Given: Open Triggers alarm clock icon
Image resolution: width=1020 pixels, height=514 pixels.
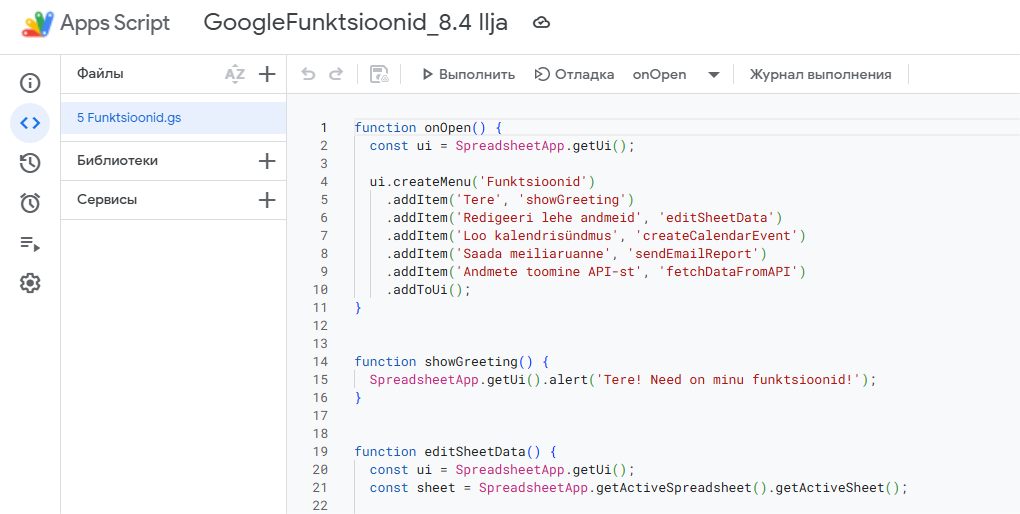Looking at the screenshot, I should (x=30, y=203).
